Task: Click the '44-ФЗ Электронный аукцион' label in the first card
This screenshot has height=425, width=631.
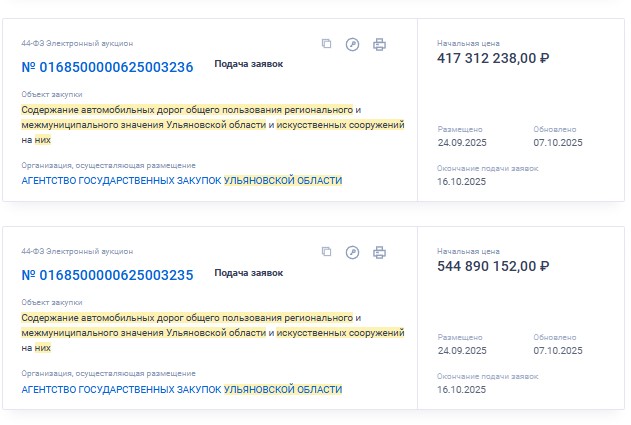Action: click(x=77, y=44)
